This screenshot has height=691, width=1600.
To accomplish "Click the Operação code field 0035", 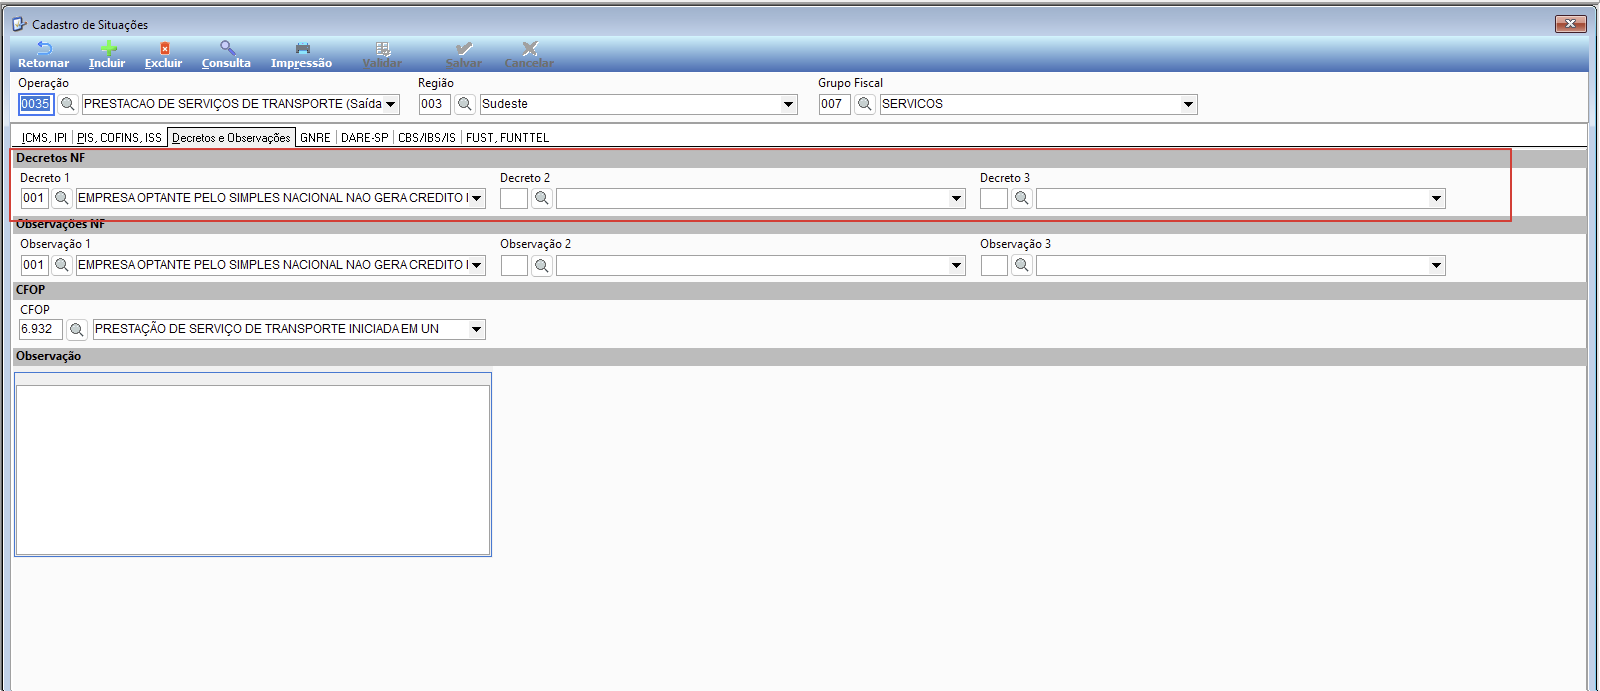I will point(36,104).
